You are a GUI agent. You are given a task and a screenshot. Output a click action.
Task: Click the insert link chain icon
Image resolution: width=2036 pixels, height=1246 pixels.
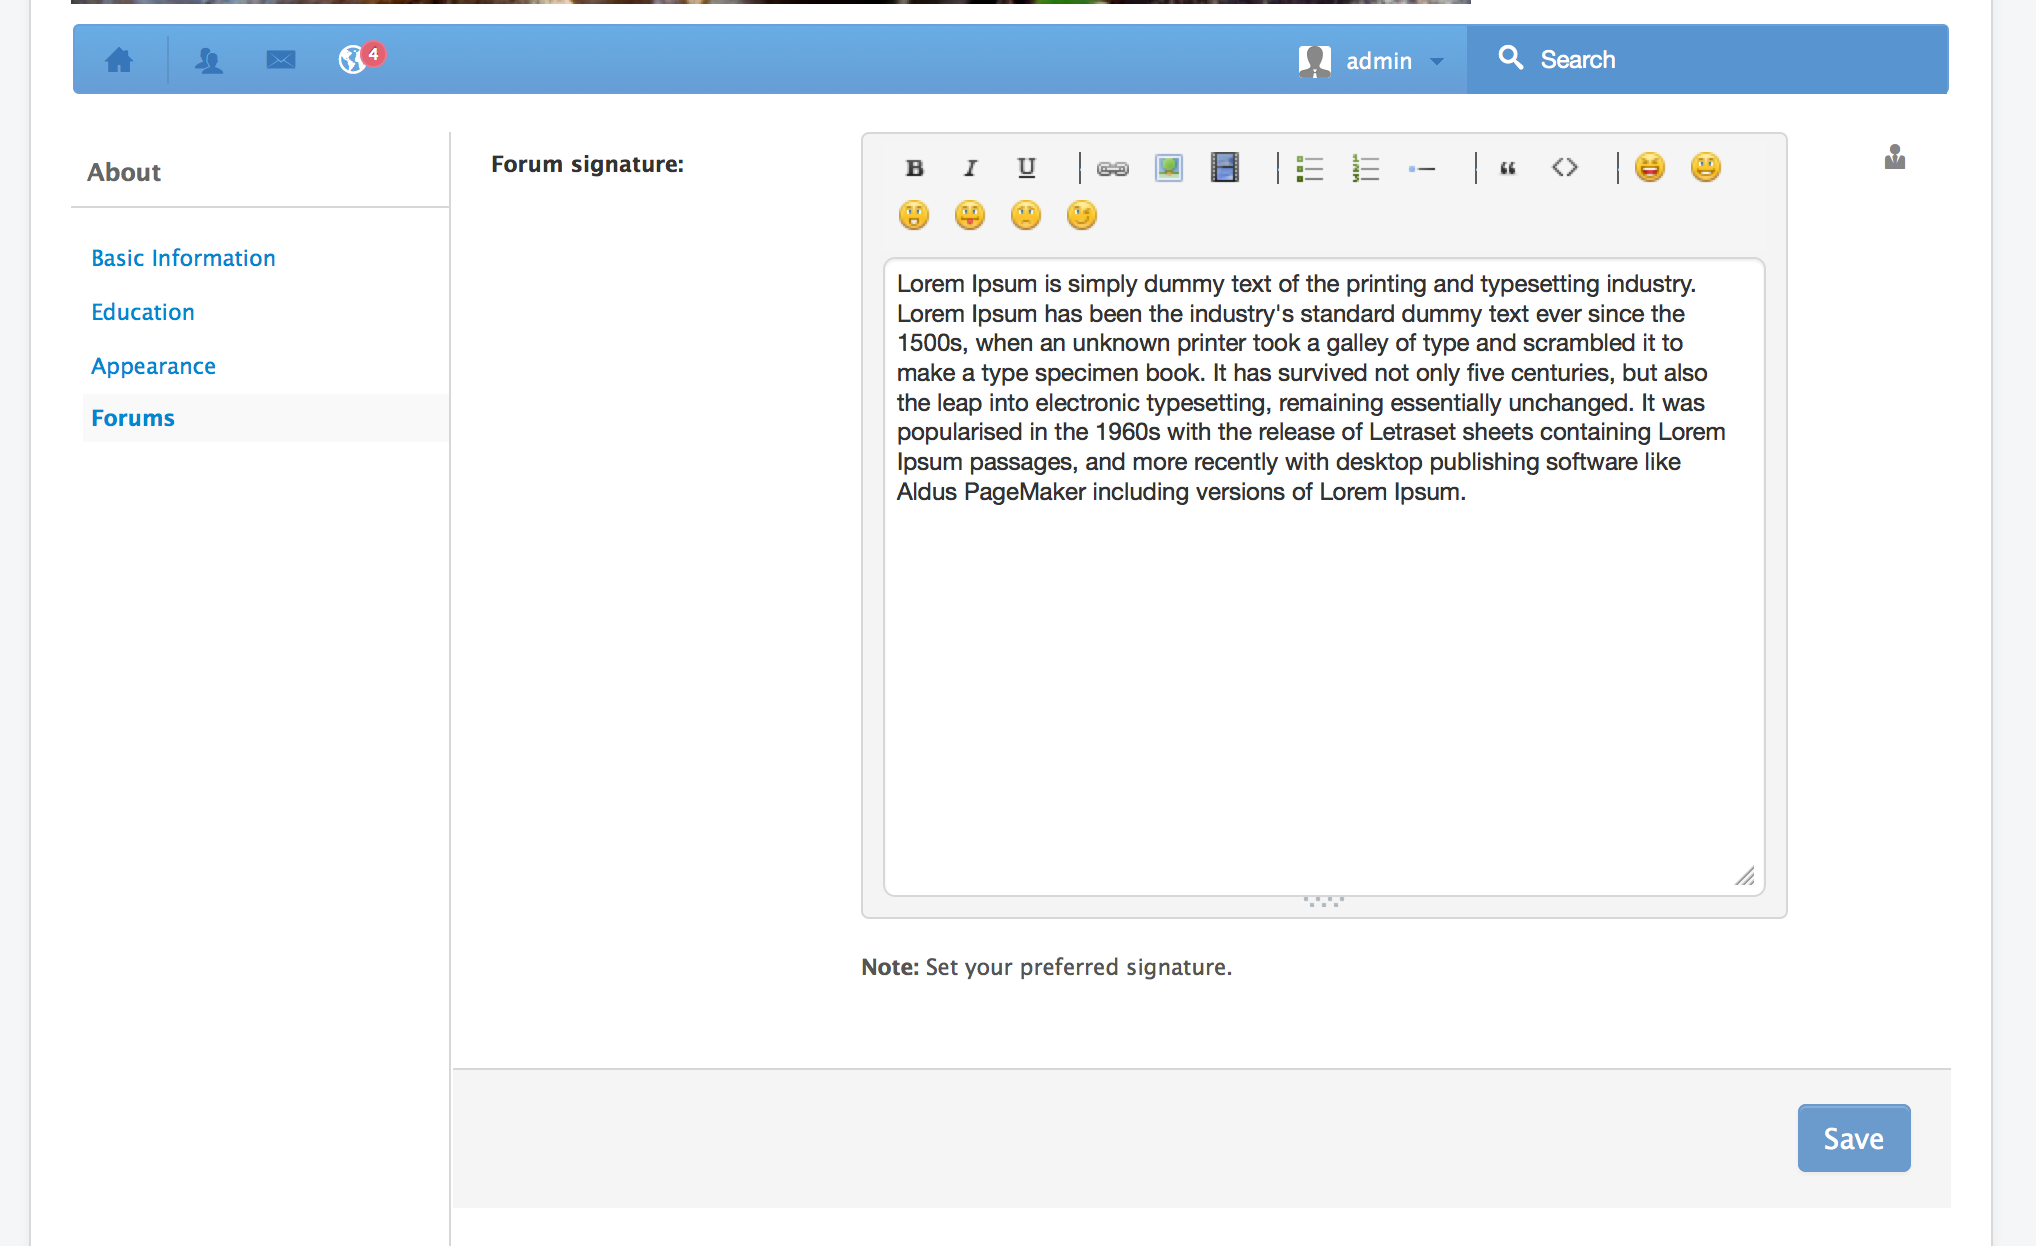click(x=1113, y=168)
